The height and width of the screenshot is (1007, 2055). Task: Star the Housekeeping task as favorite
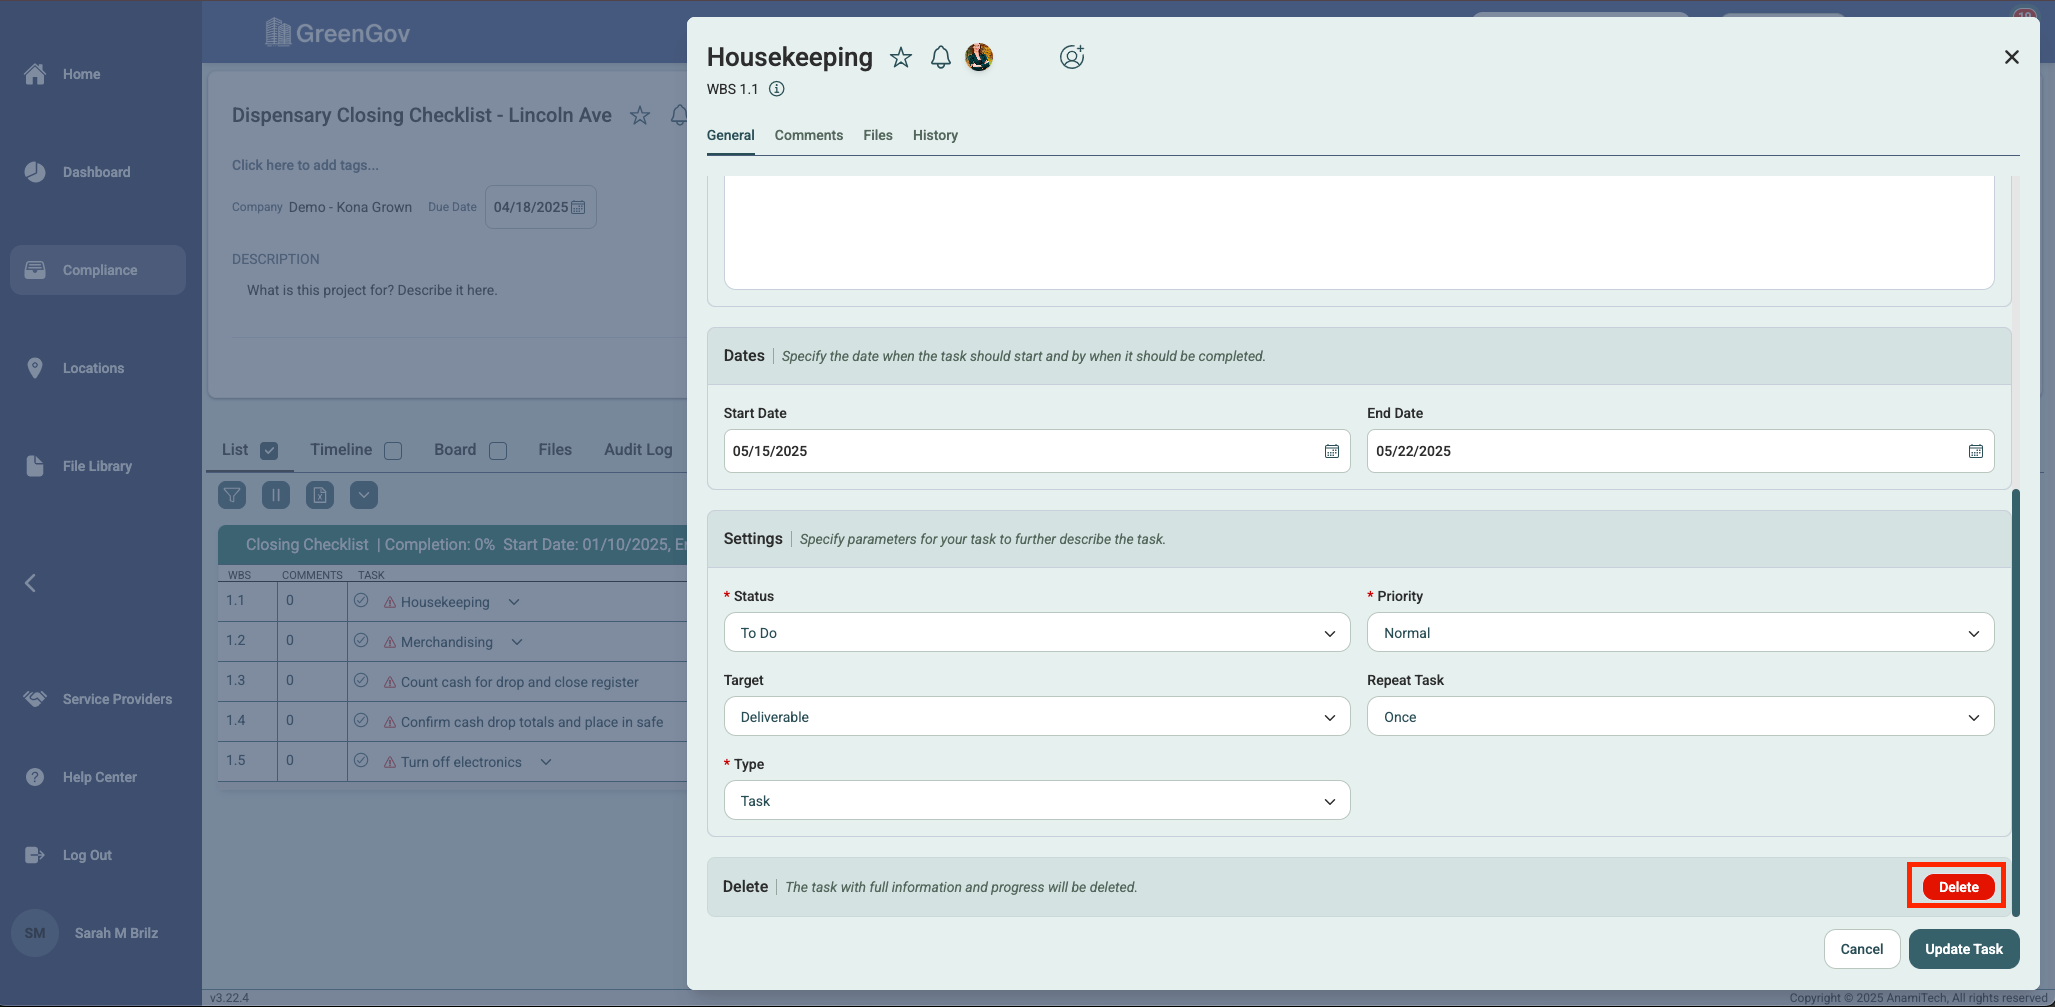tap(901, 58)
